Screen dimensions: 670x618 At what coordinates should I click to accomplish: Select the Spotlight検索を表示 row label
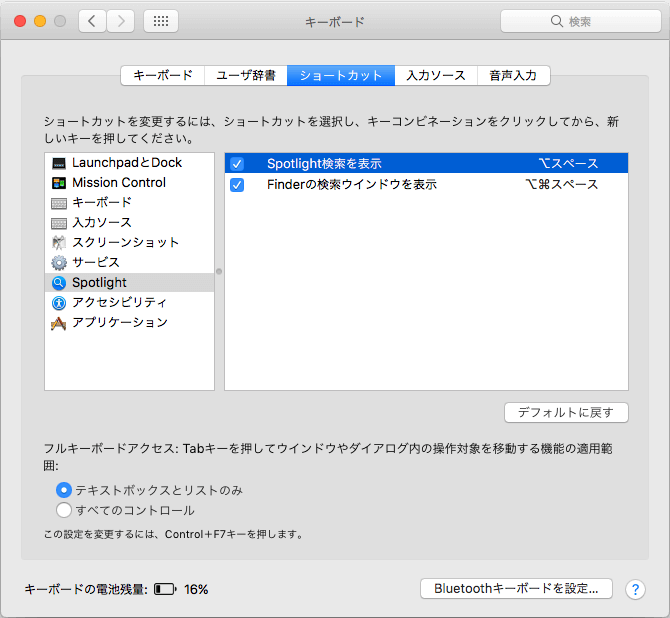point(324,164)
